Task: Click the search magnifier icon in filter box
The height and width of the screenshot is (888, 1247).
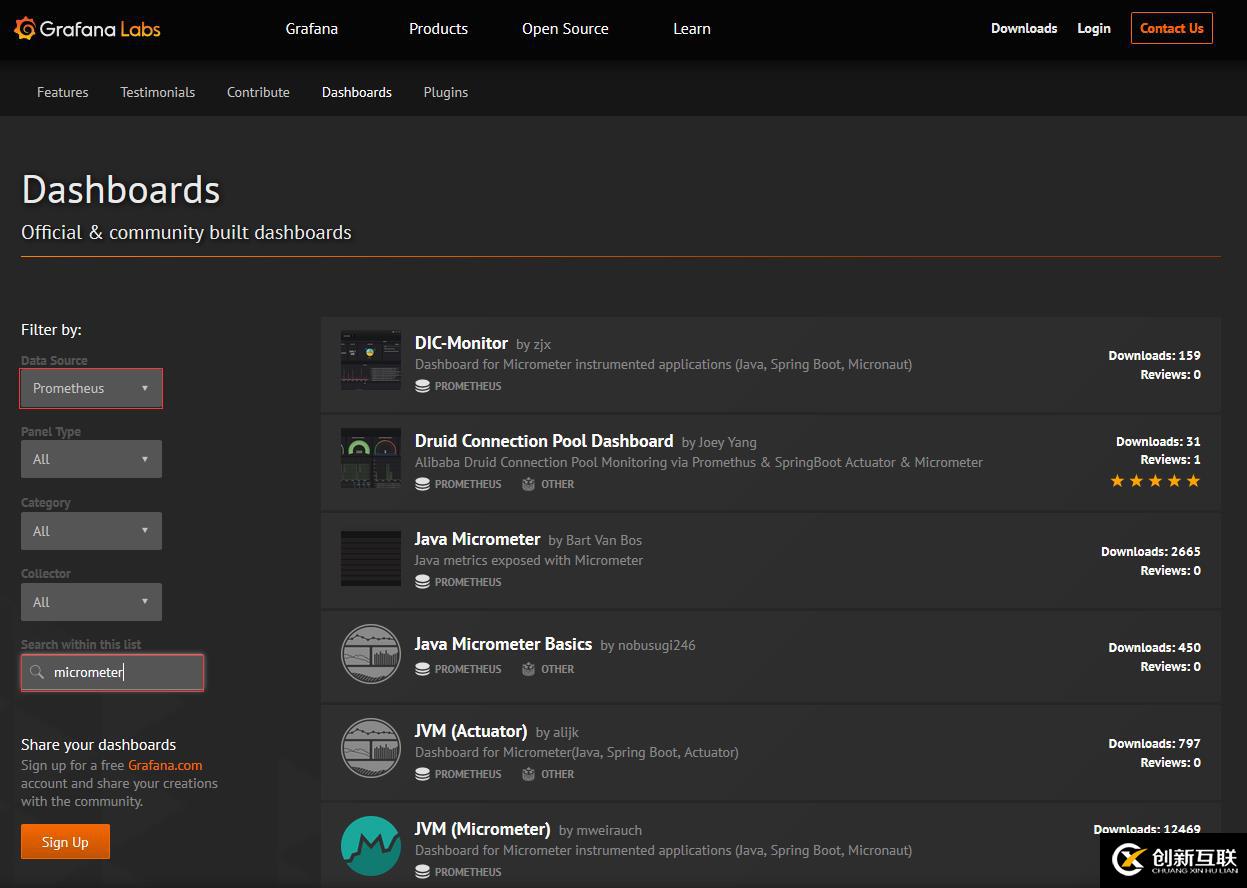Action: (x=37, y=672)
